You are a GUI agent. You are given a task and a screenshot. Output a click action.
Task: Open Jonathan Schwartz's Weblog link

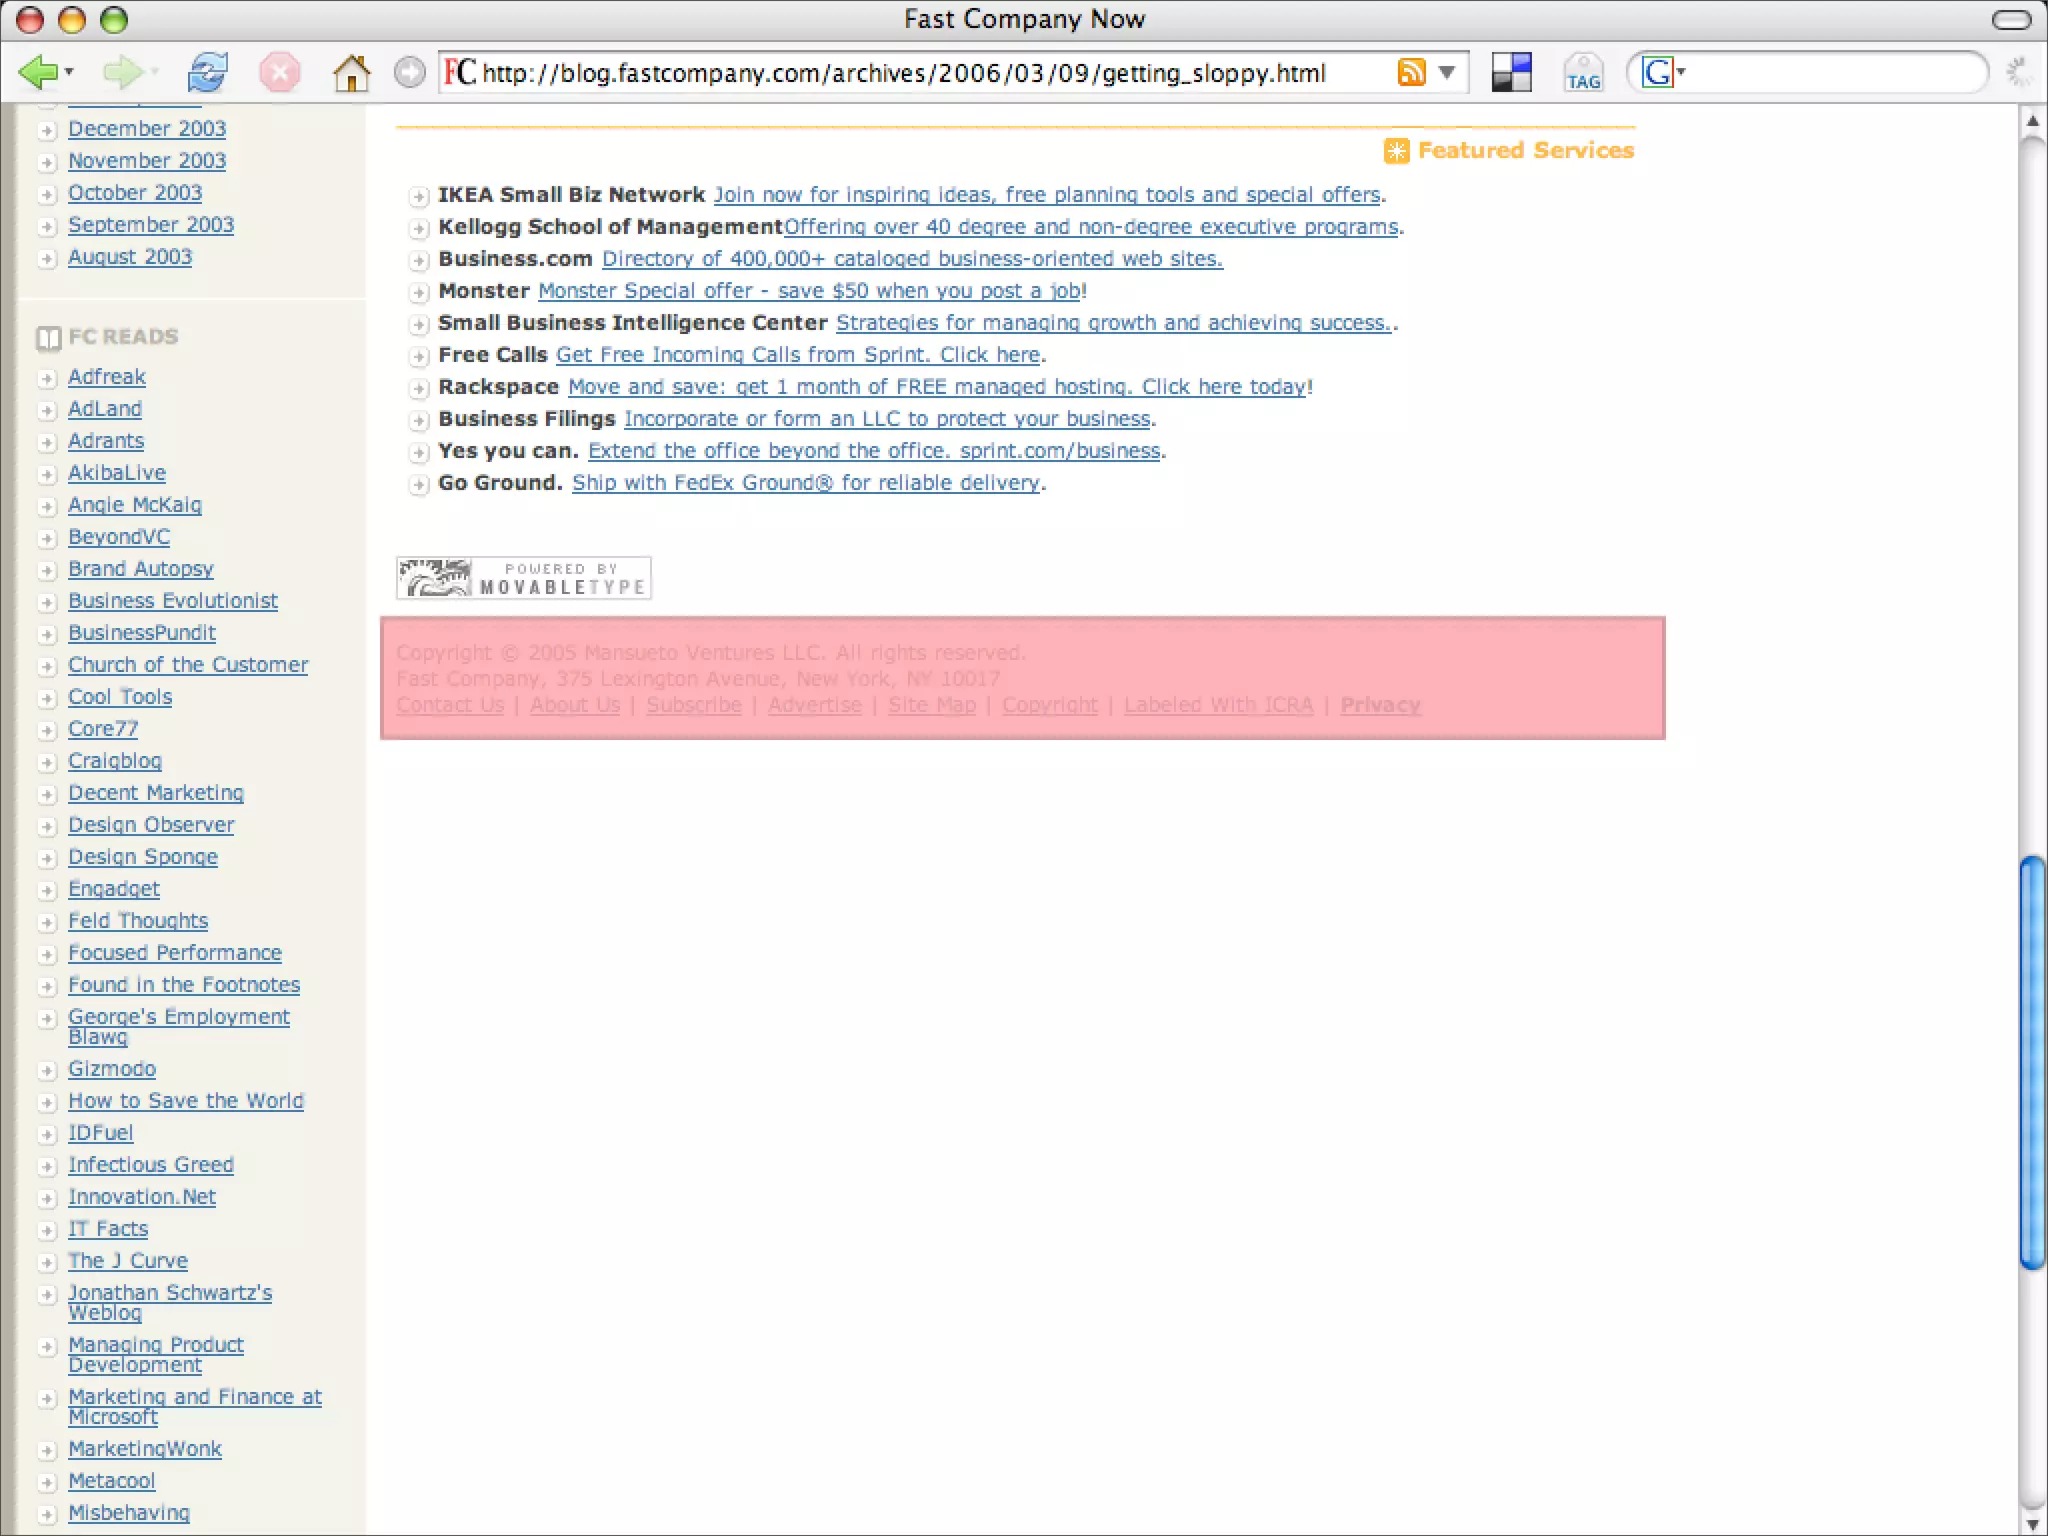170,1302
